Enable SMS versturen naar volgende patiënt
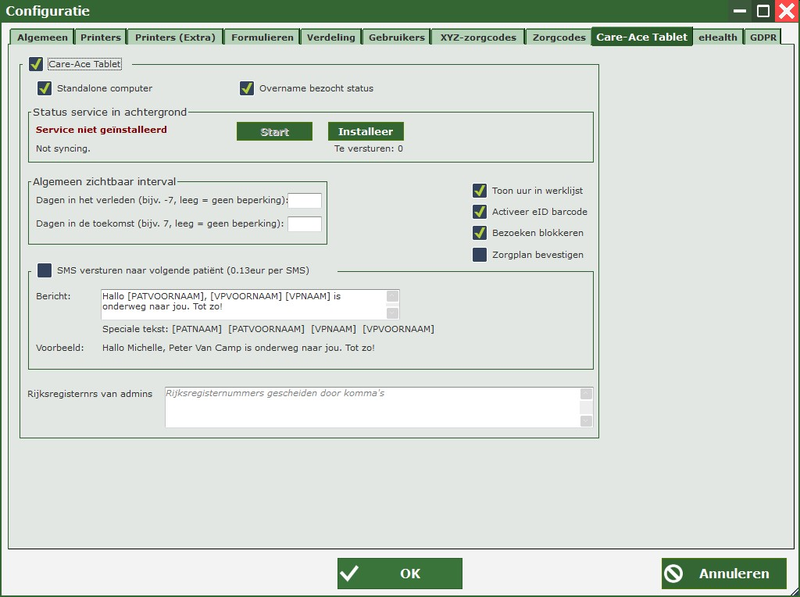The image size is (800, 597). click(44, 270)
